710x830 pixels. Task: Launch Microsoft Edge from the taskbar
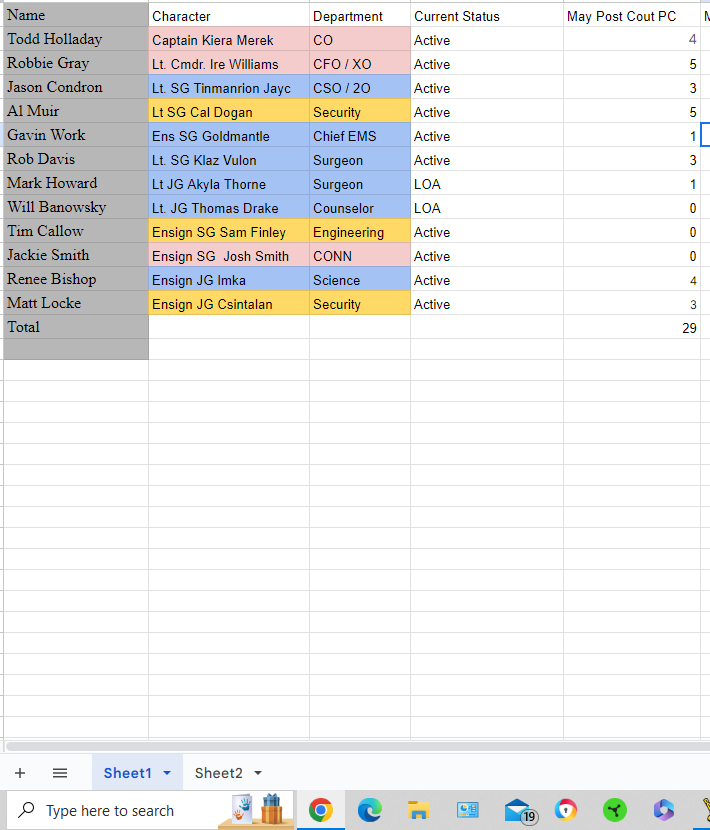point(369,810)
